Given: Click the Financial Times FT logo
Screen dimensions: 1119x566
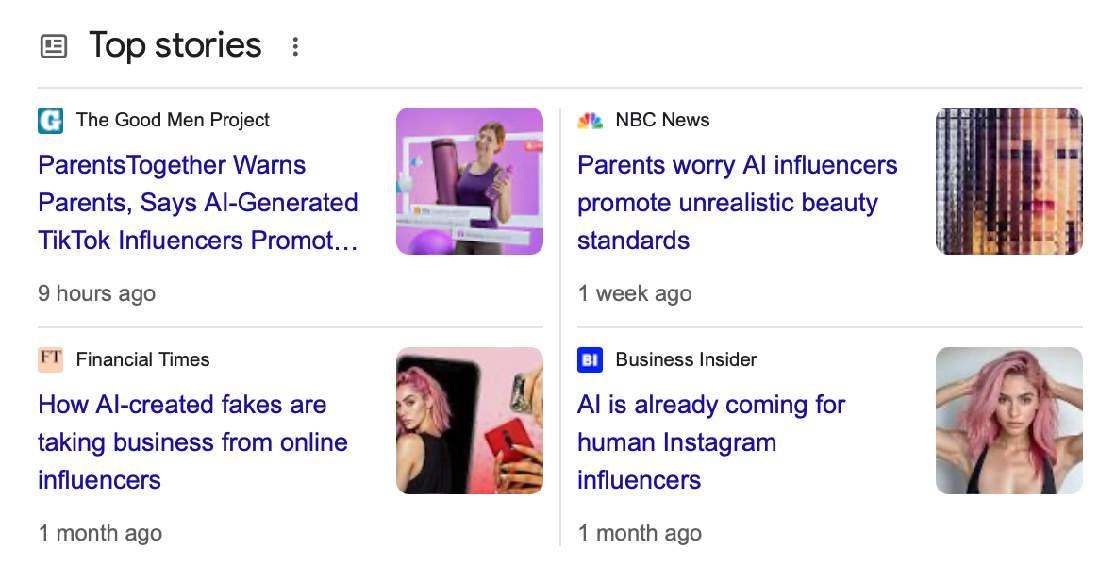Looking at the screenshot, I should [x=50, y=359].
